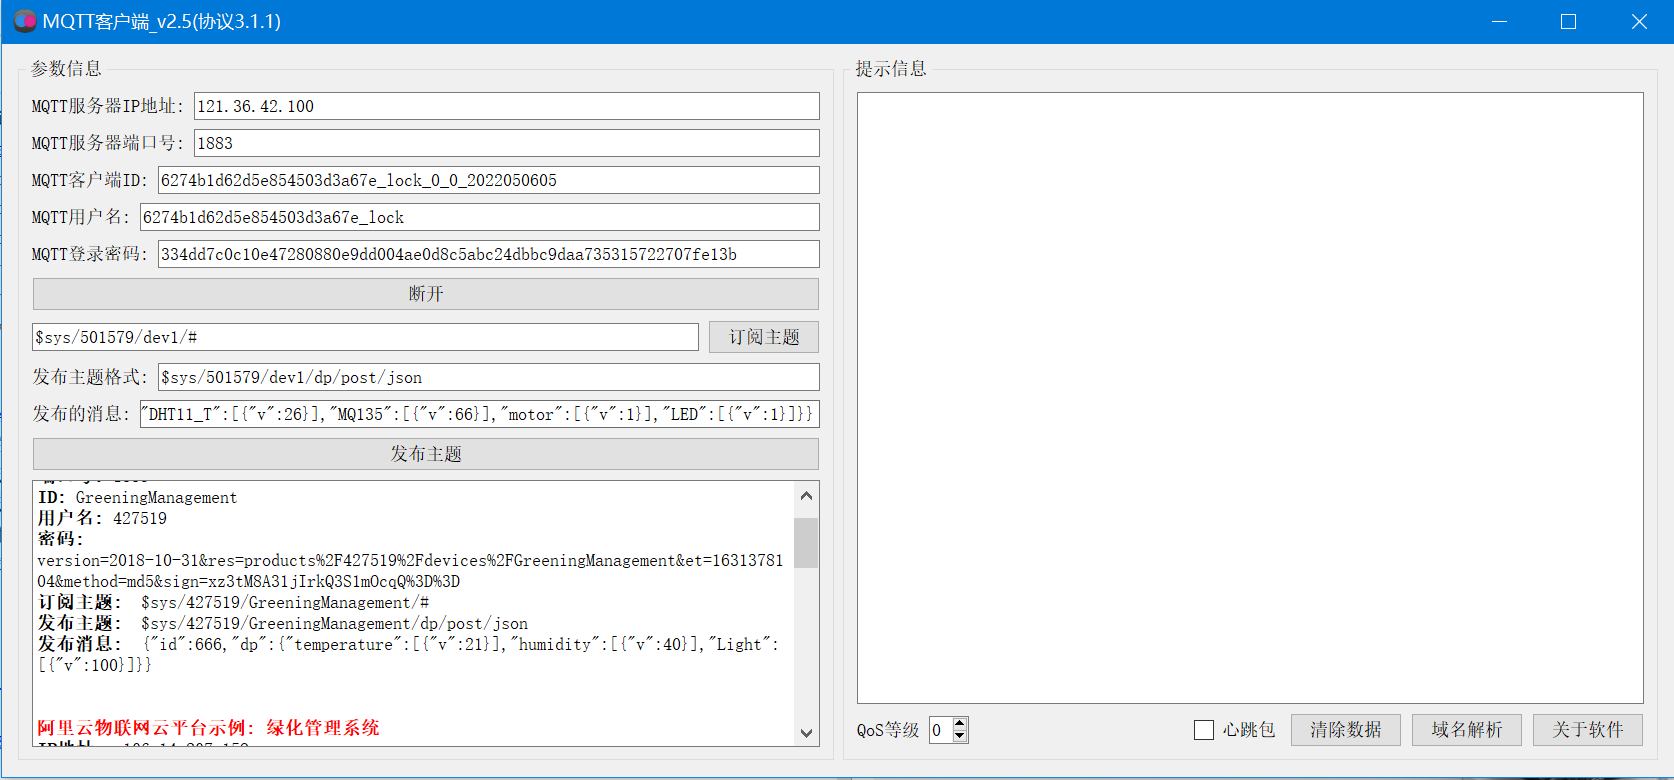This screenshot has width=1674, height=780.
Task: Enable the 心跳包 heartbeat checkbox
Action: [1204, 730]
